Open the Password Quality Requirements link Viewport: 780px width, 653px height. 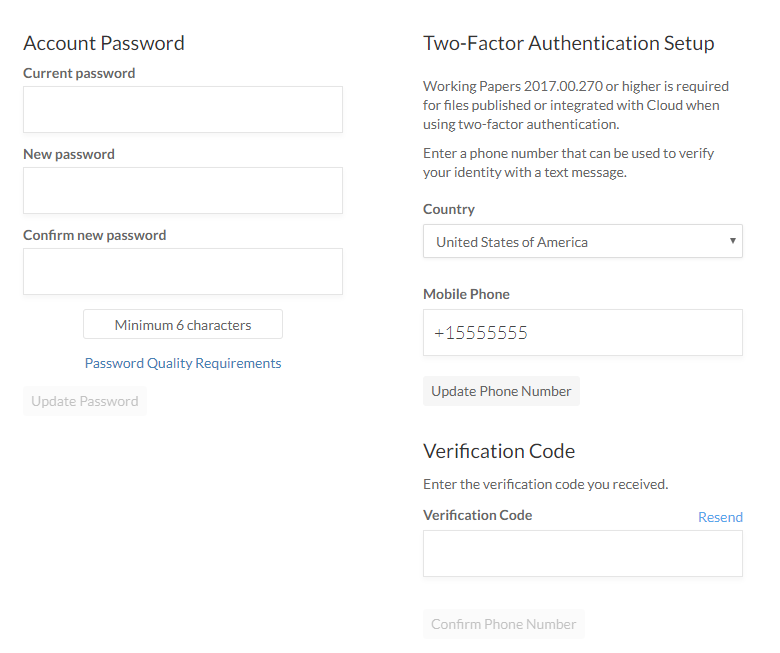182,363
